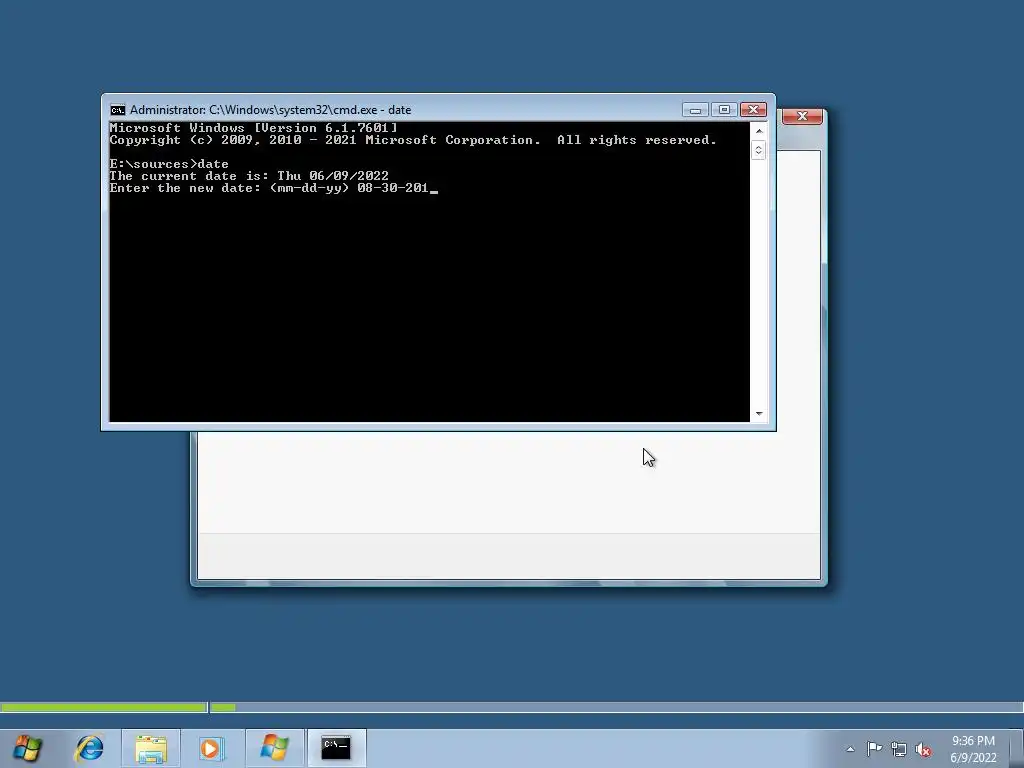Show hidden system tray icons arrow
This screenshot has width=1024, height=768.
pos(850,749)
